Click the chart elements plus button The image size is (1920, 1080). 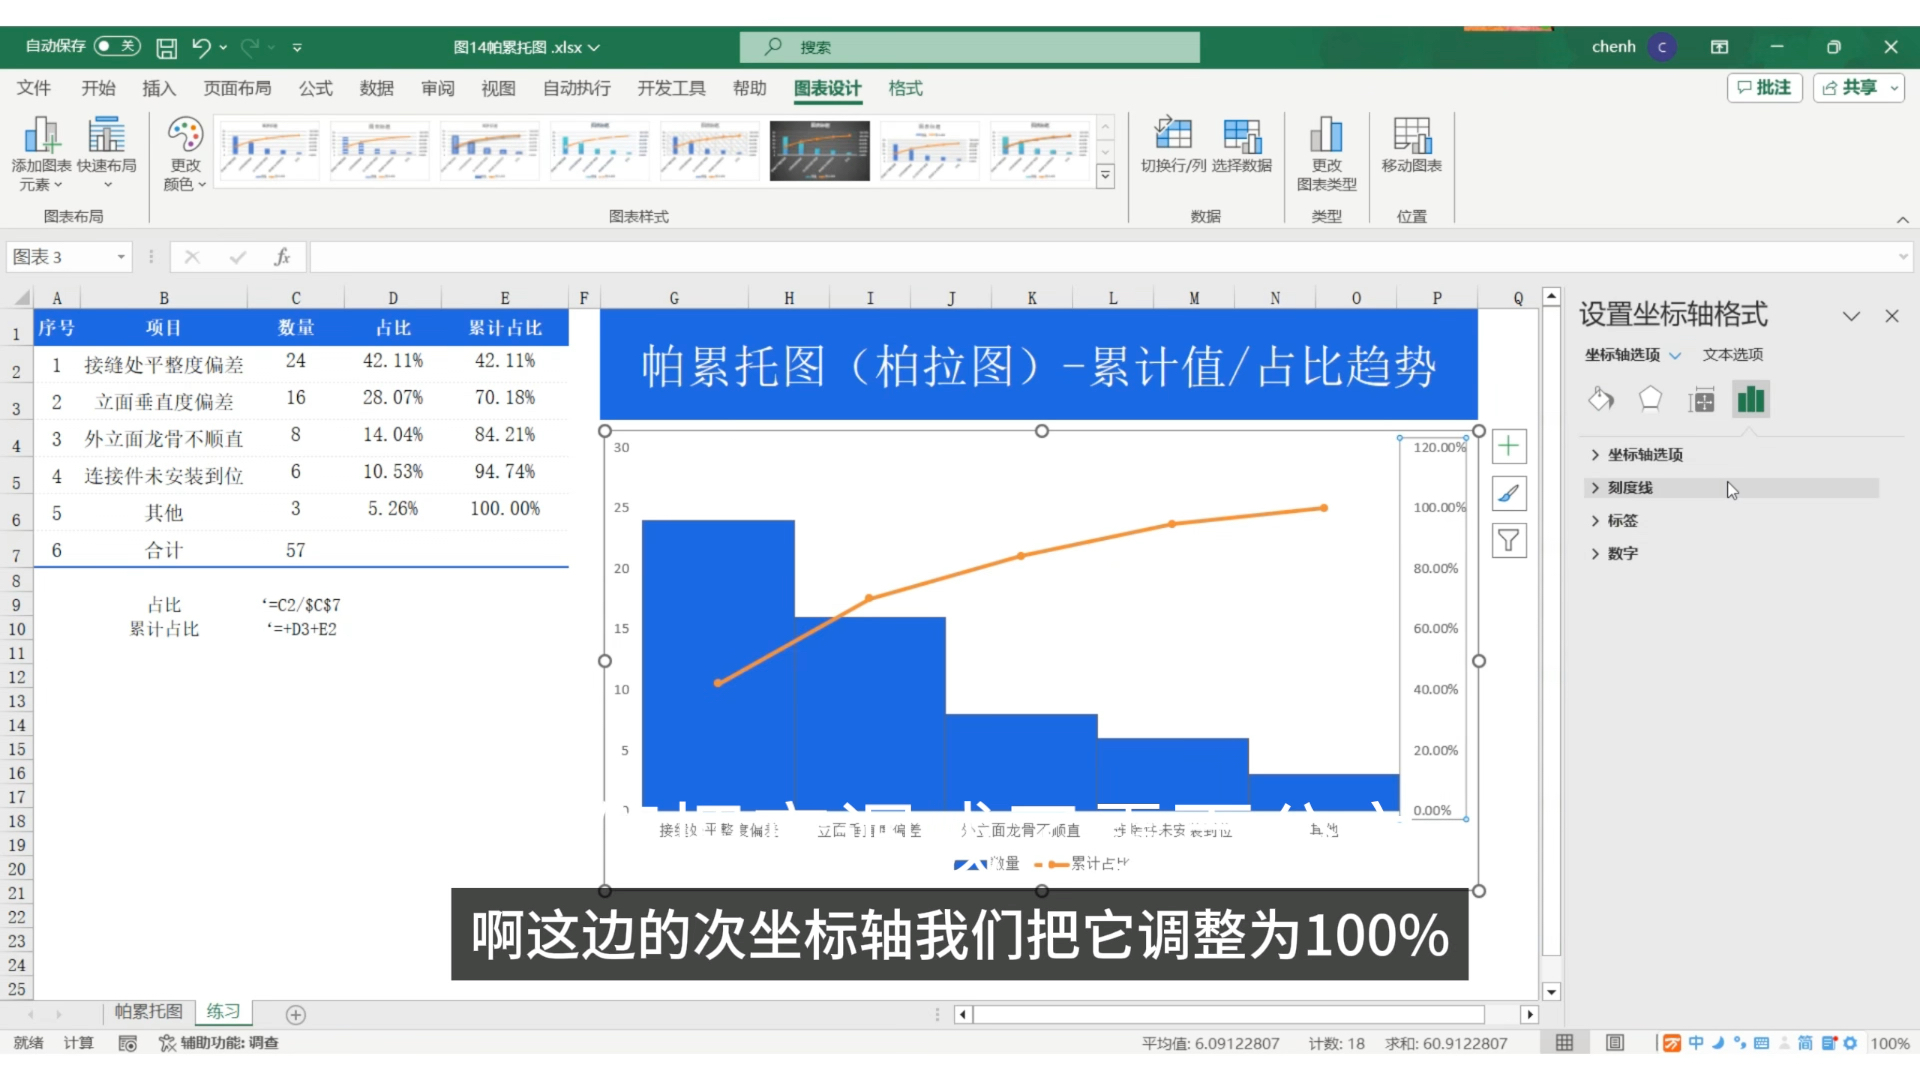1509,446
